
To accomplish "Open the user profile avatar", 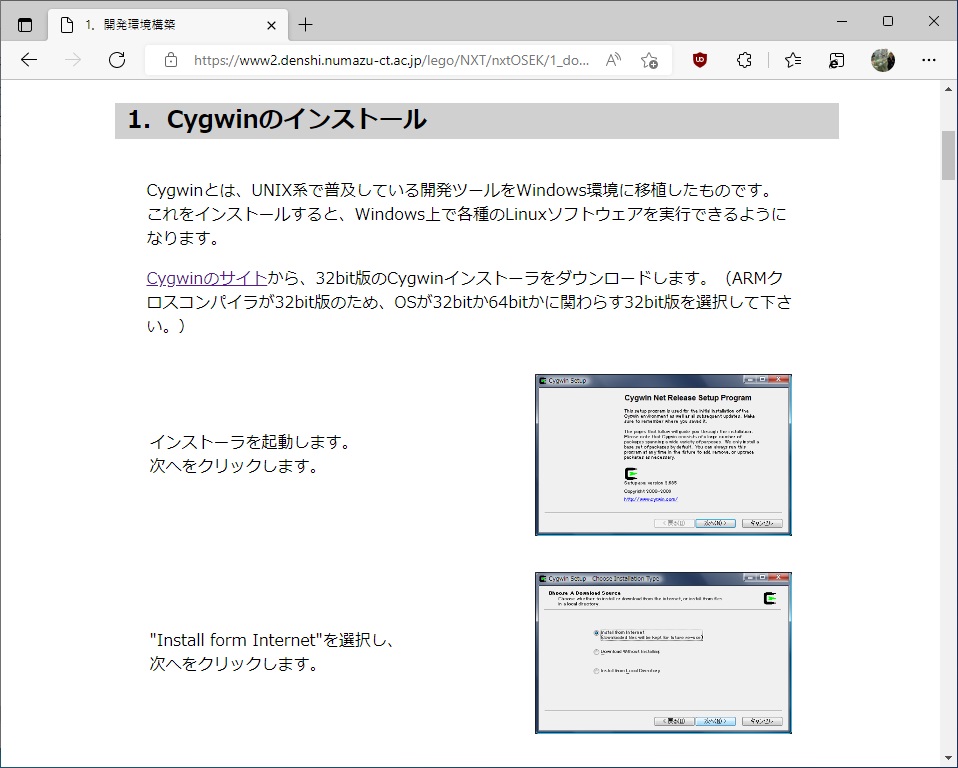I will point(883,60).
